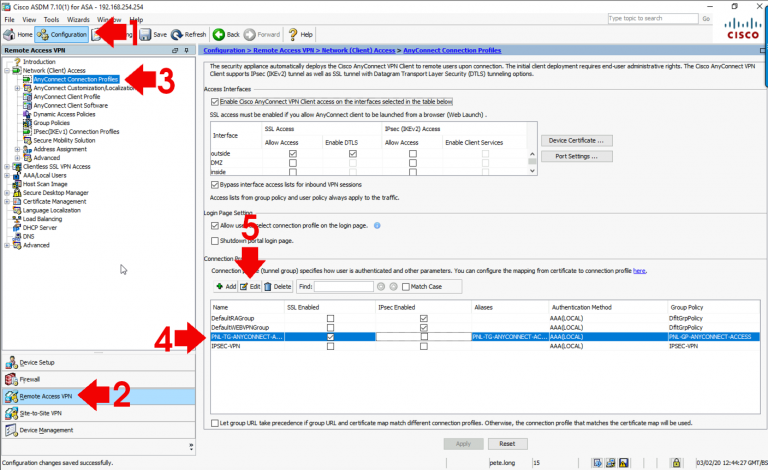
Task: Click Port Settings button
Action: (576, 157)
